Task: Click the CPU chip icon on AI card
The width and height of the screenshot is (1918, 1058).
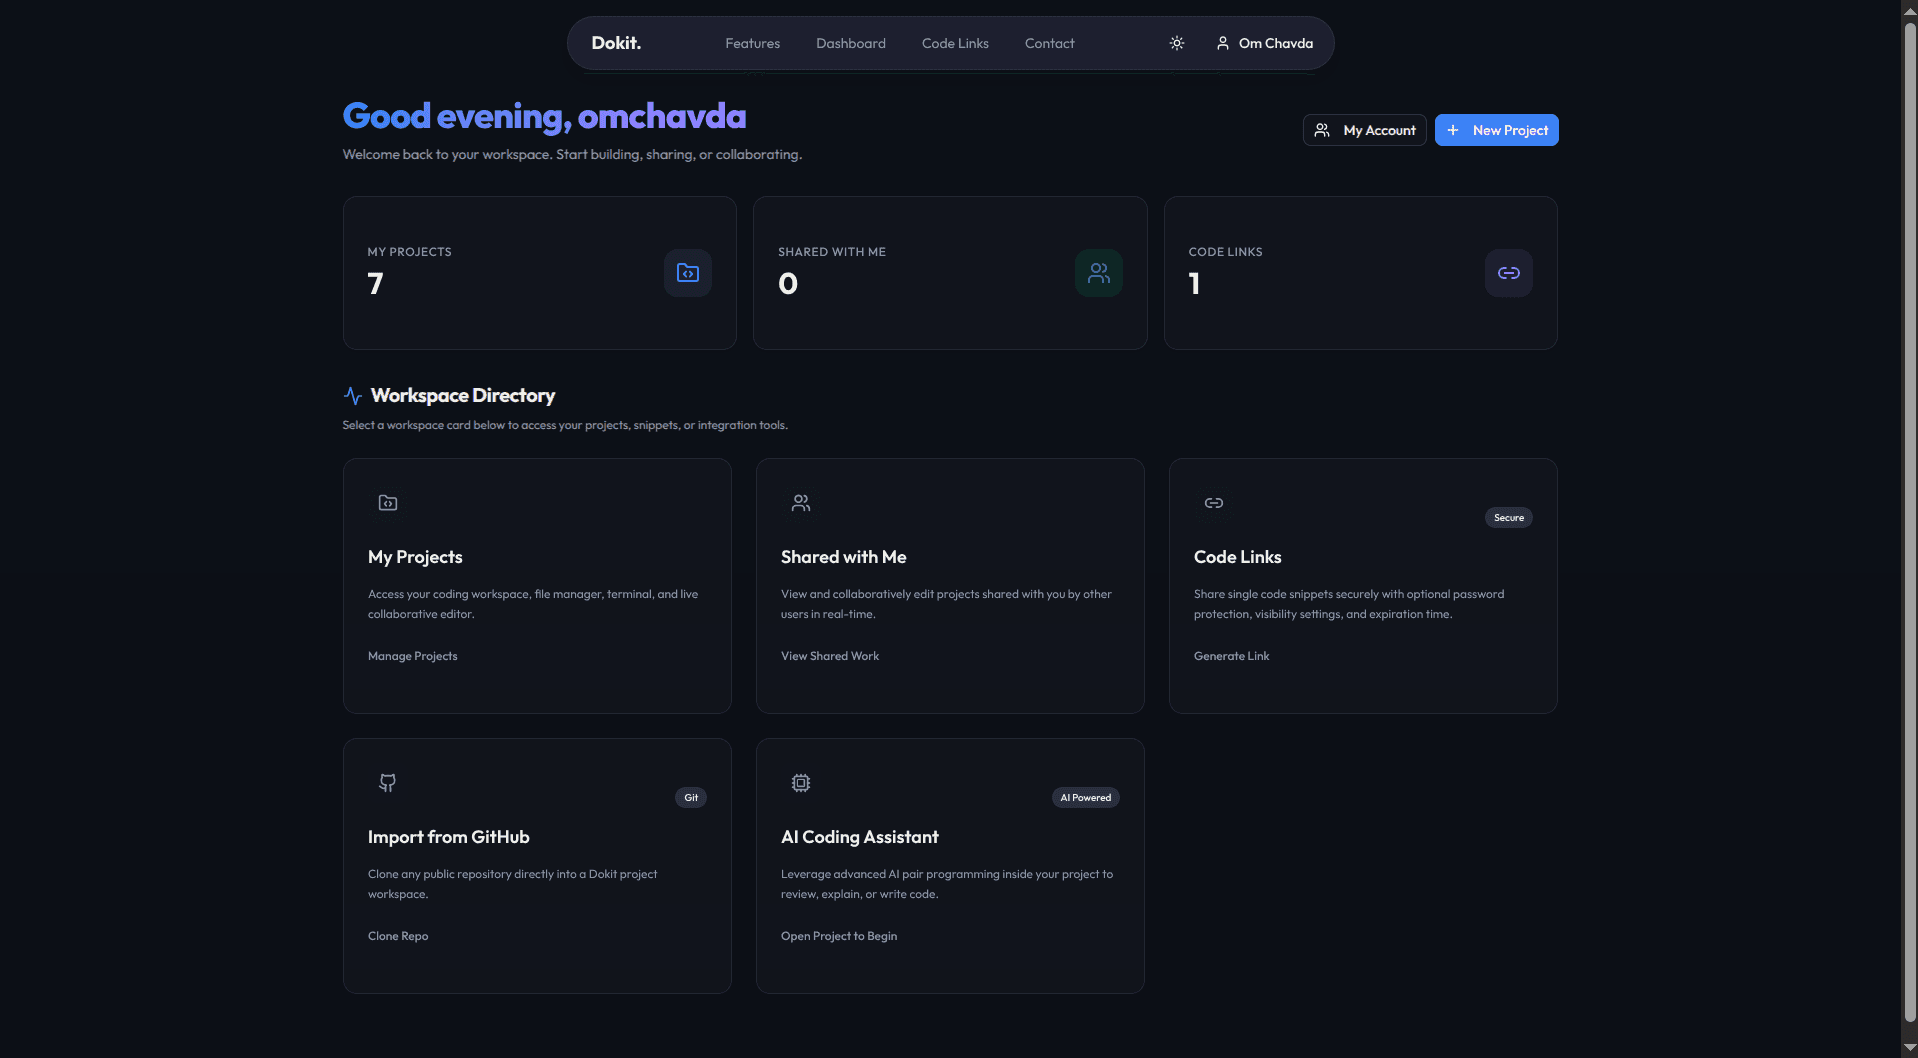Action: click(x=801, y=783)
